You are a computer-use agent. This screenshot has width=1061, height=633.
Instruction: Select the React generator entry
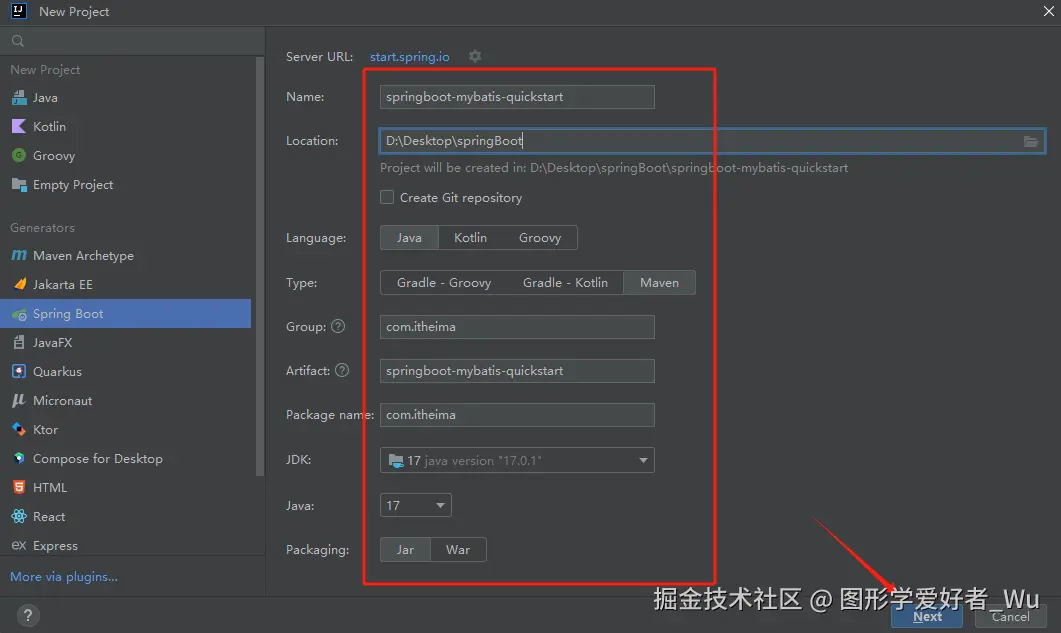tap(125, 517)
